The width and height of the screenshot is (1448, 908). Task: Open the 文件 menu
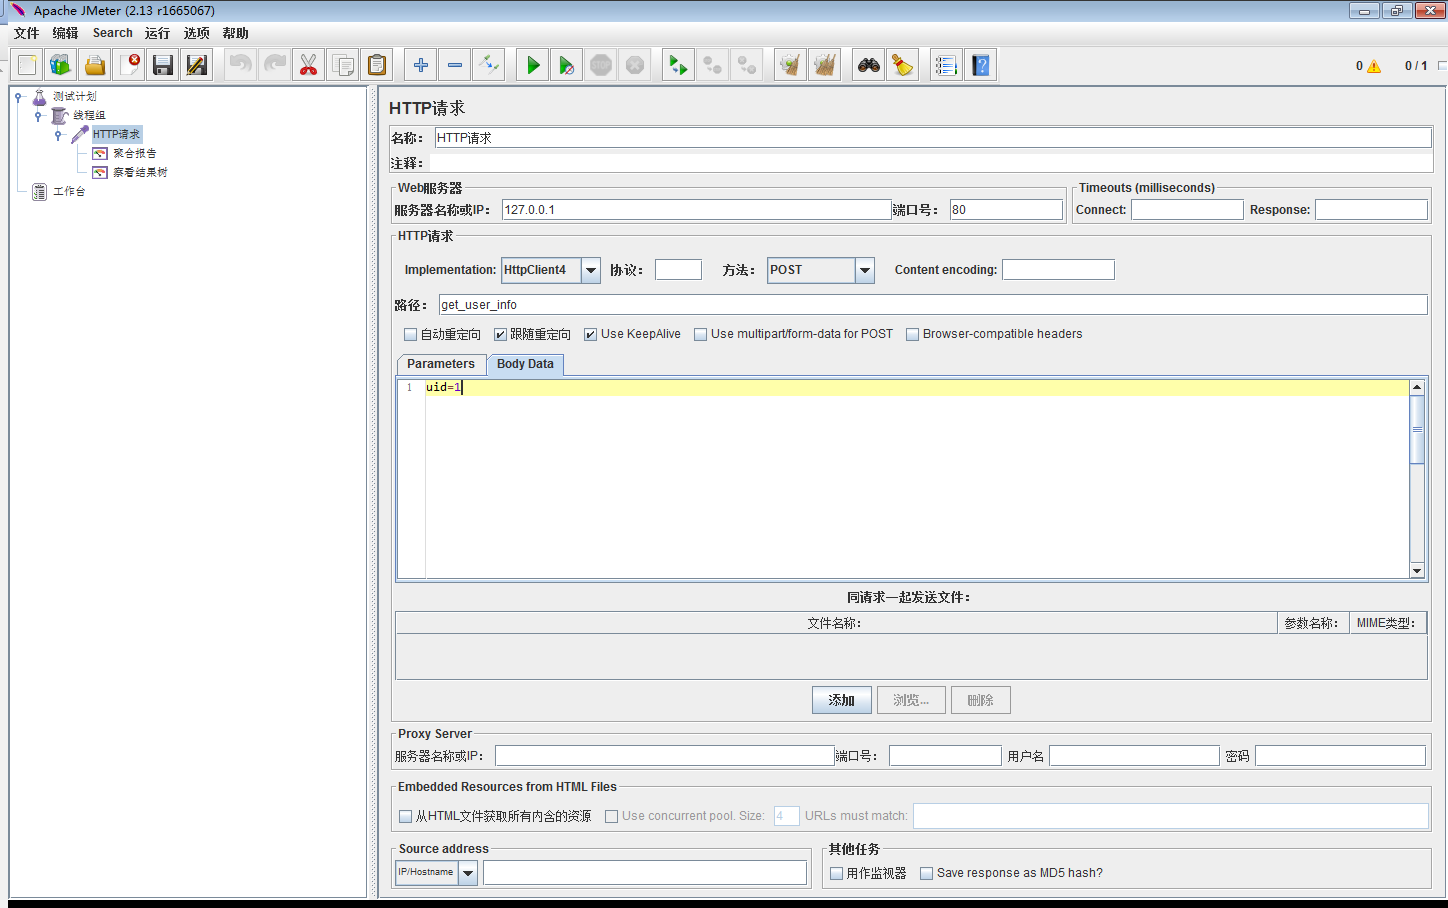pos(27,33)
